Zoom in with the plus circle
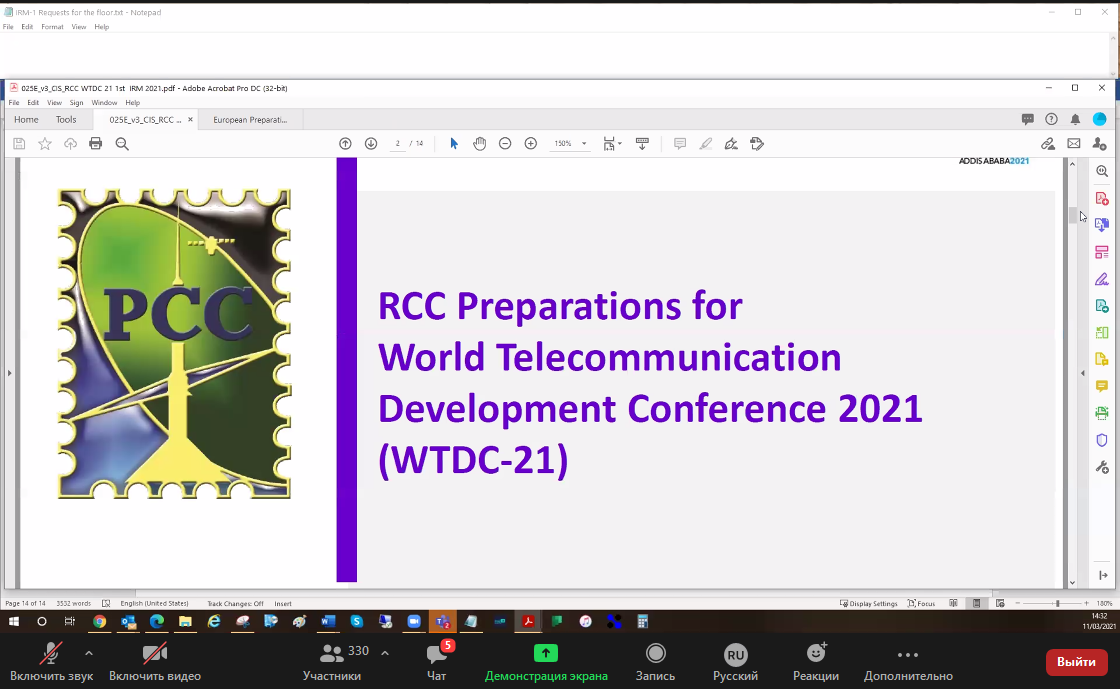The height and width of the screenshot is (689, 1120). coord(531,144)
